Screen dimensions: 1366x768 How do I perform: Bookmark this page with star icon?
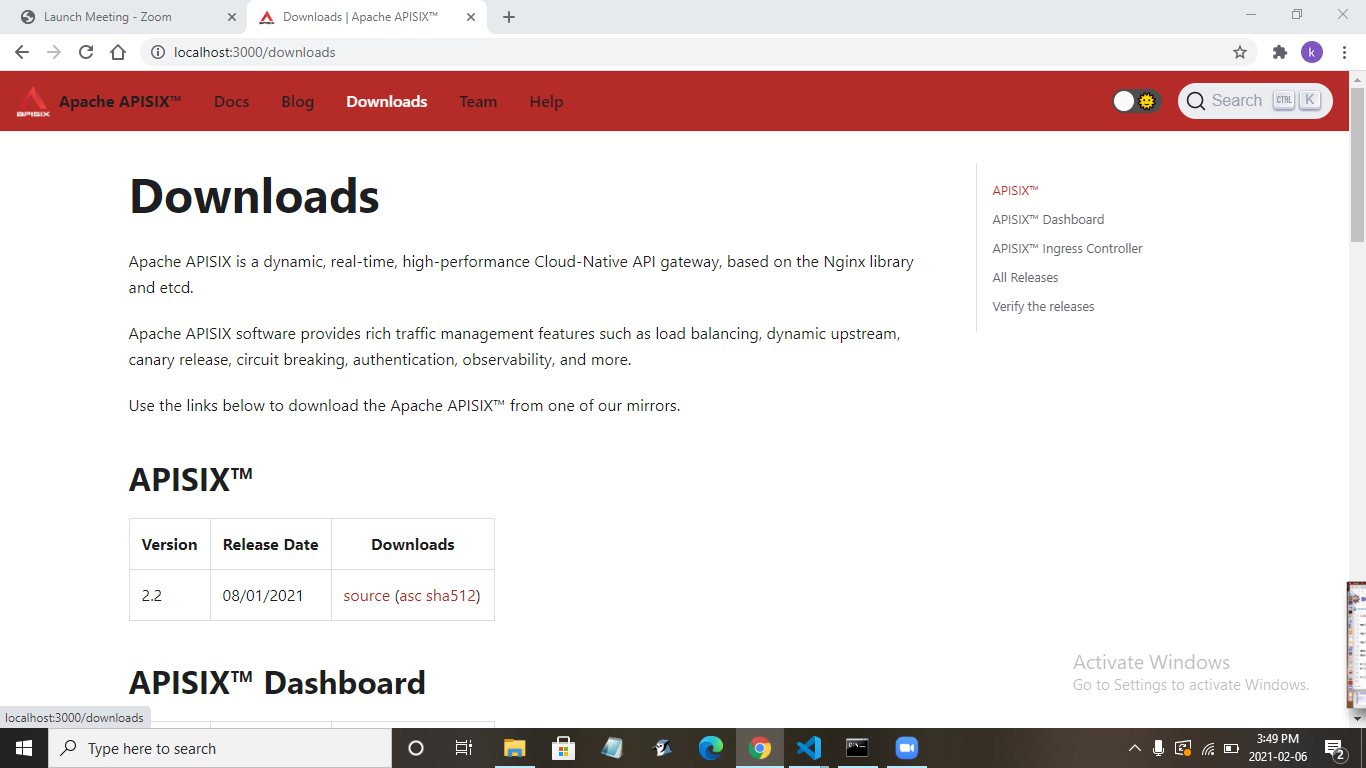click(1240, 52)
